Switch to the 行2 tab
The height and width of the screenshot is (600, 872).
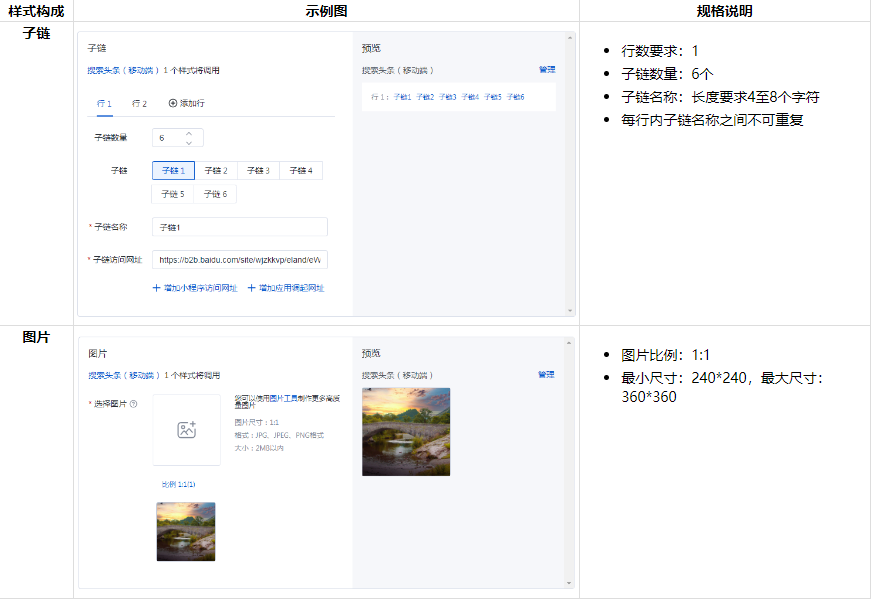coord(140,103)
